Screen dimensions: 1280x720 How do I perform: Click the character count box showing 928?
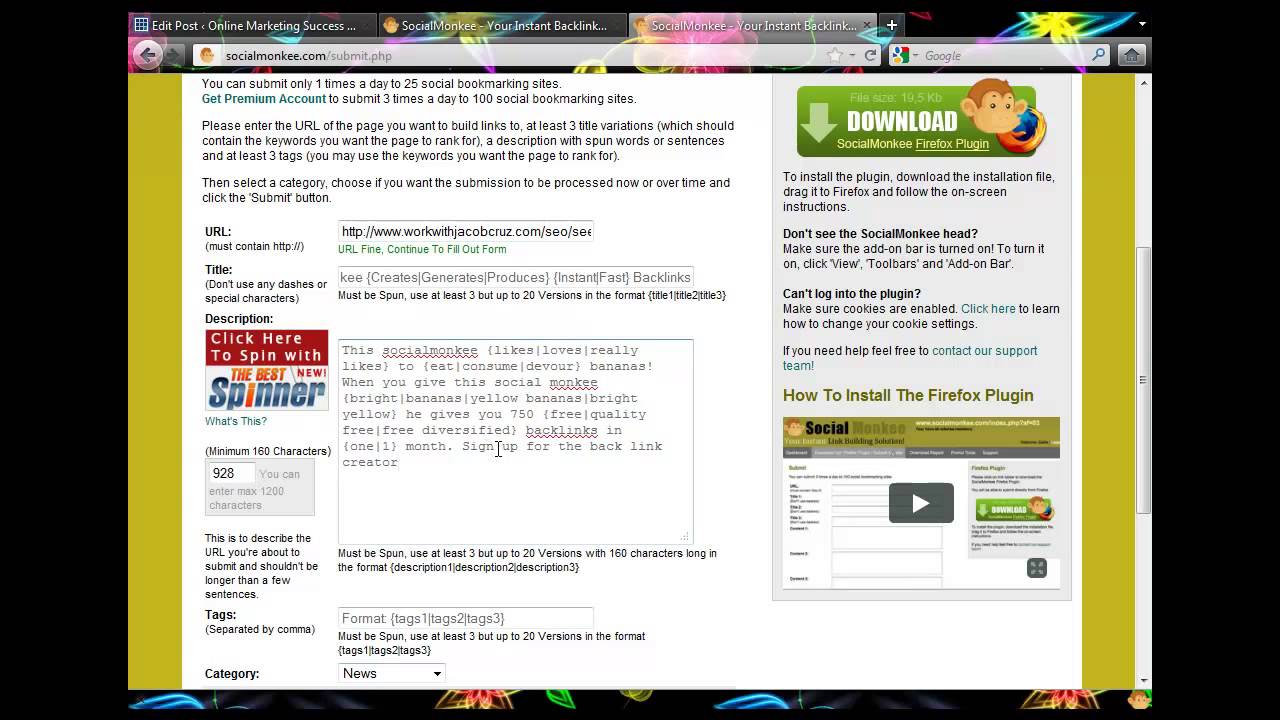point(231,473)
